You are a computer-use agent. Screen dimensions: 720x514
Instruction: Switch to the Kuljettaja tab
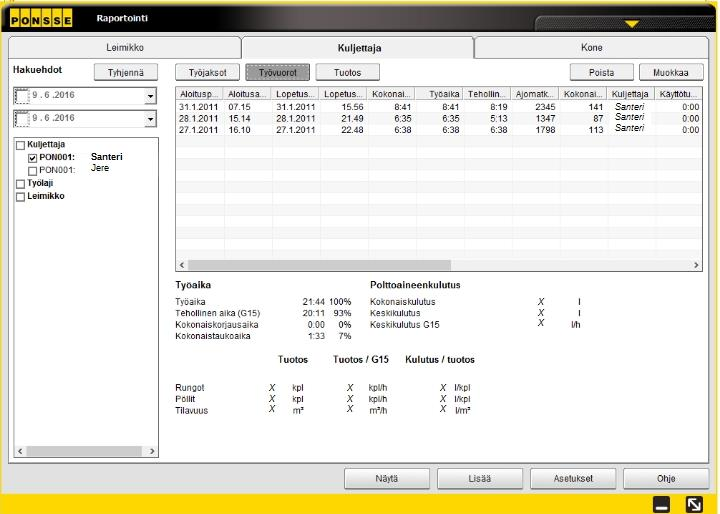[x=359, y=48]
